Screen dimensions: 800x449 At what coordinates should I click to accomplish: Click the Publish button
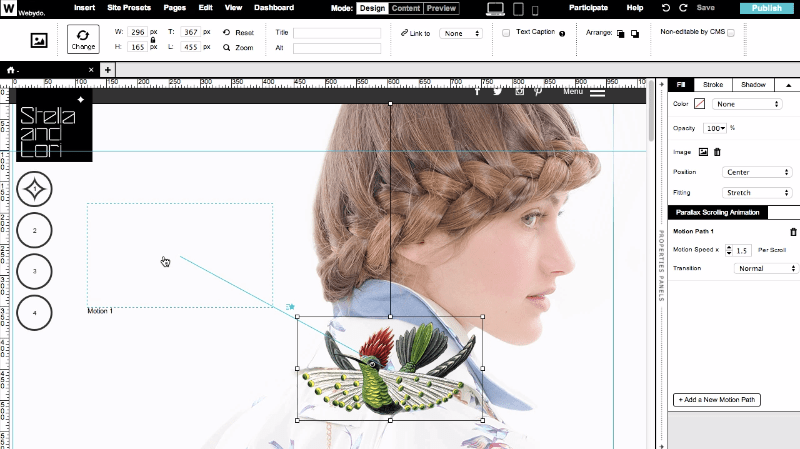[767, 8]
